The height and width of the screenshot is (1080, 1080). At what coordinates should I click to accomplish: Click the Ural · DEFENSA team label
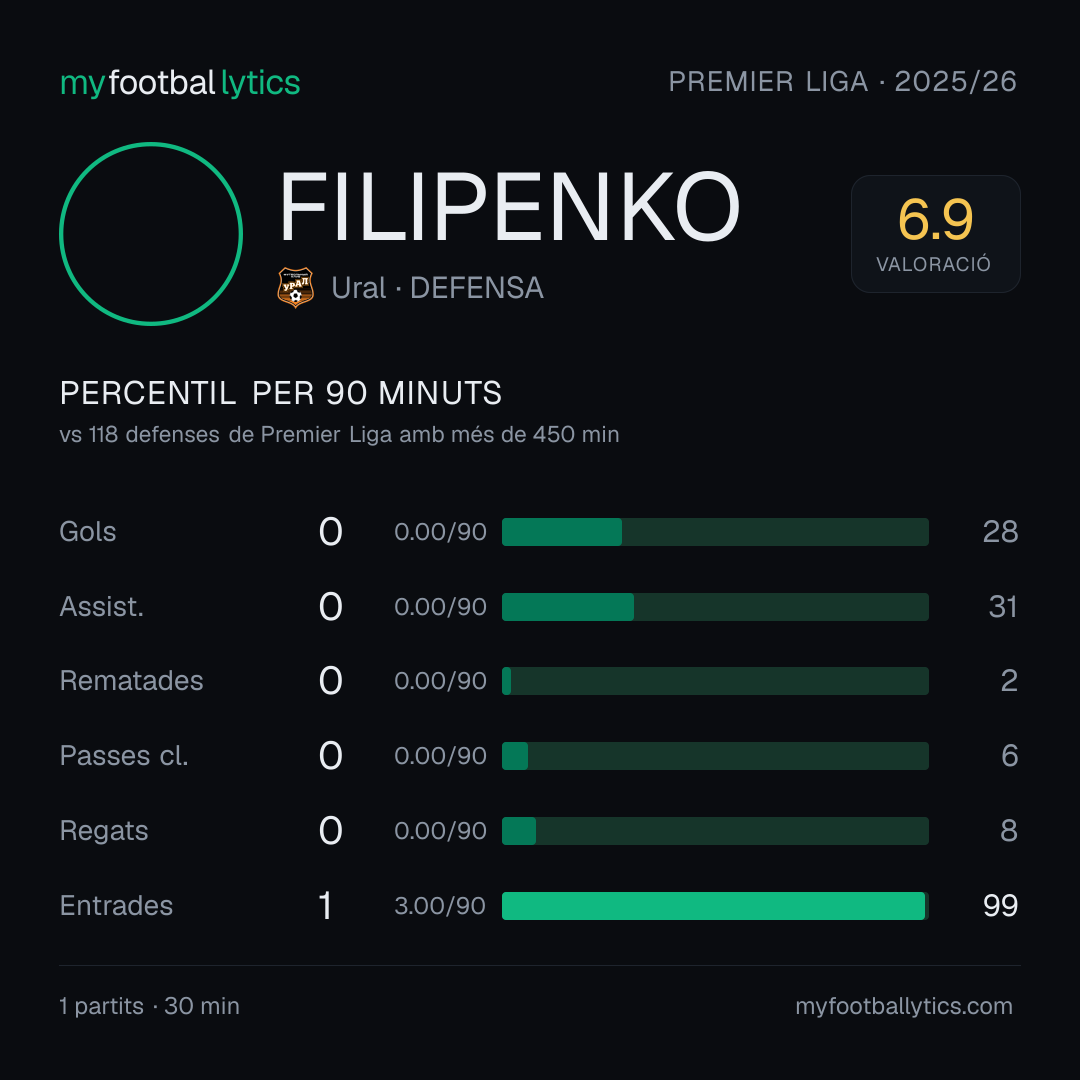pyautogui.click(x=437, y=288)
